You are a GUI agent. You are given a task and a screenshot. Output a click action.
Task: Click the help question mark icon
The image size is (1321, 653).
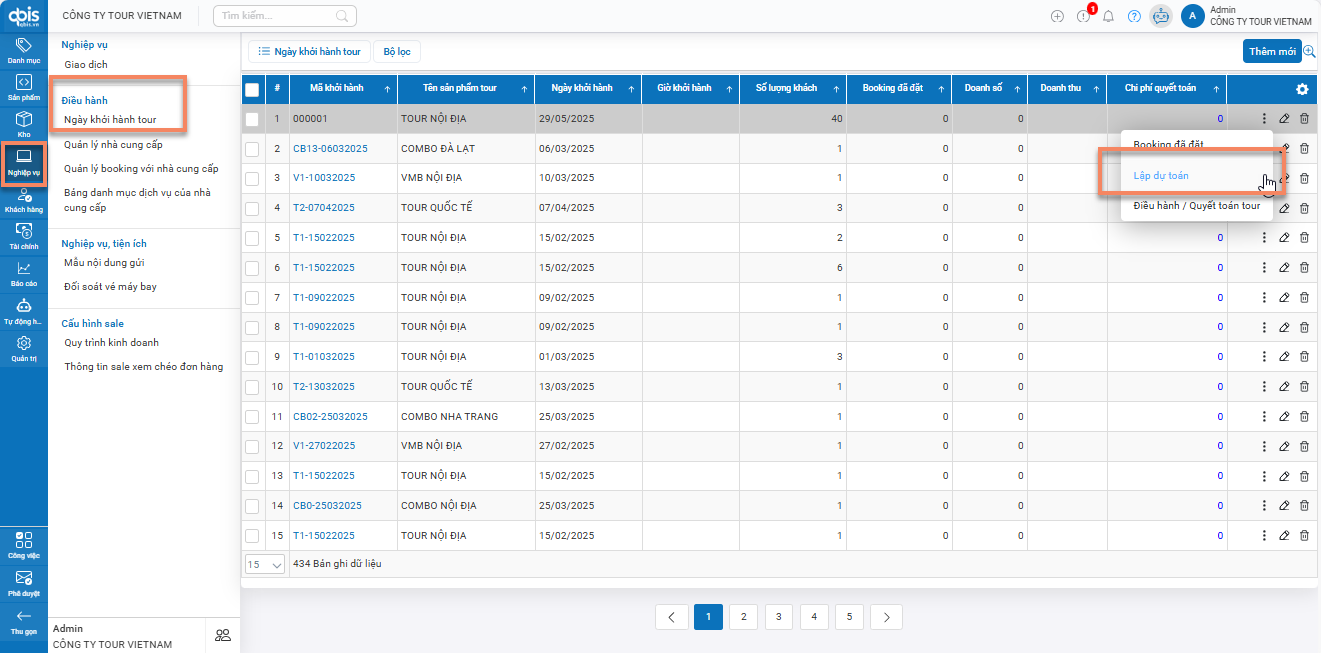pos(1134,16)
